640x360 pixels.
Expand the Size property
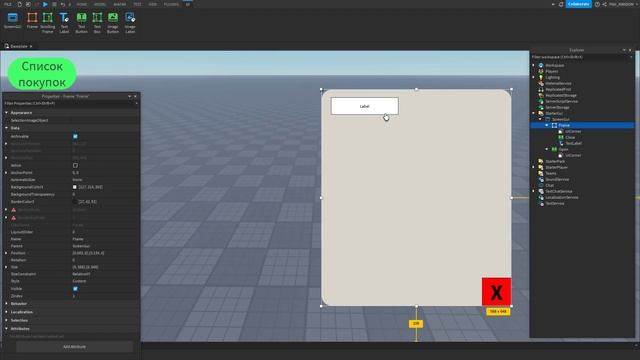click(x=6, y=267)
